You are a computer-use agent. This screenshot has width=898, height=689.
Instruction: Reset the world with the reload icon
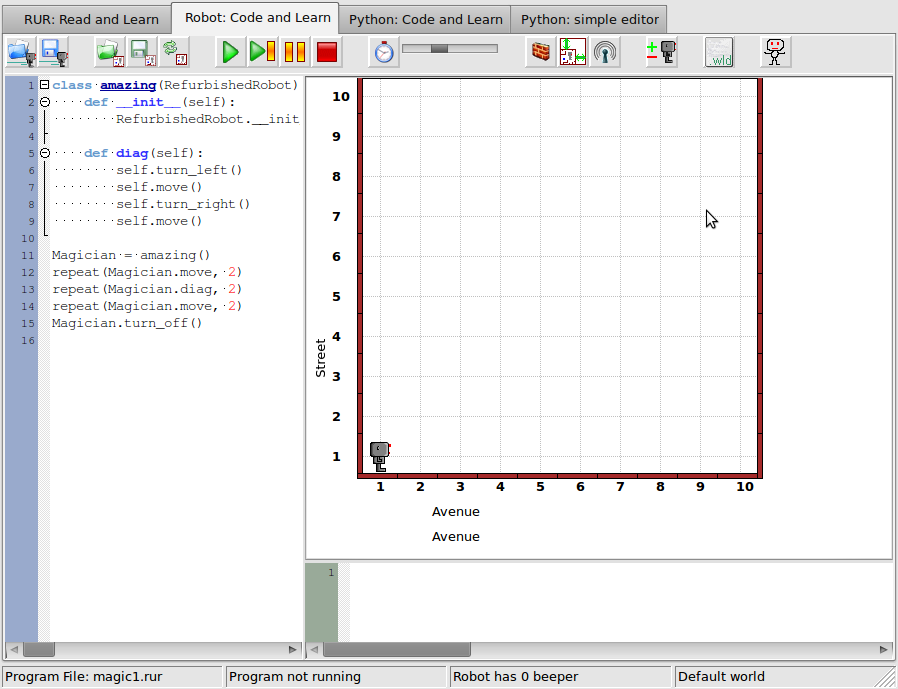coord(175,52)
